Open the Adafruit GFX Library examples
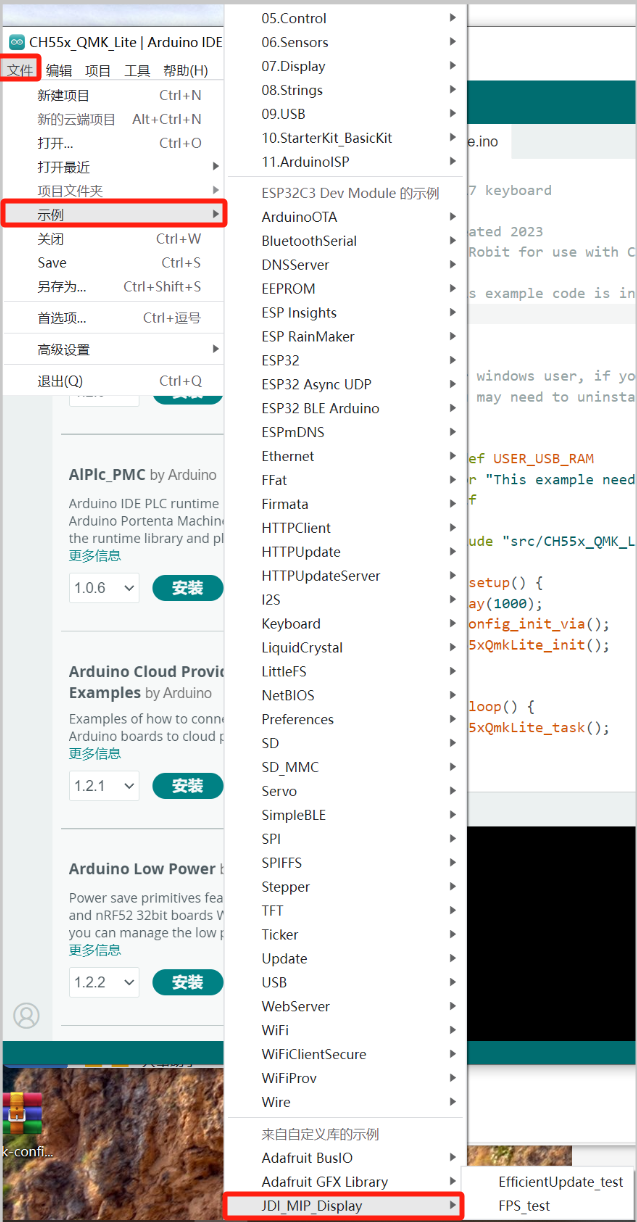The width and height of the screenshot is (637, 1222). (324, 1182)
